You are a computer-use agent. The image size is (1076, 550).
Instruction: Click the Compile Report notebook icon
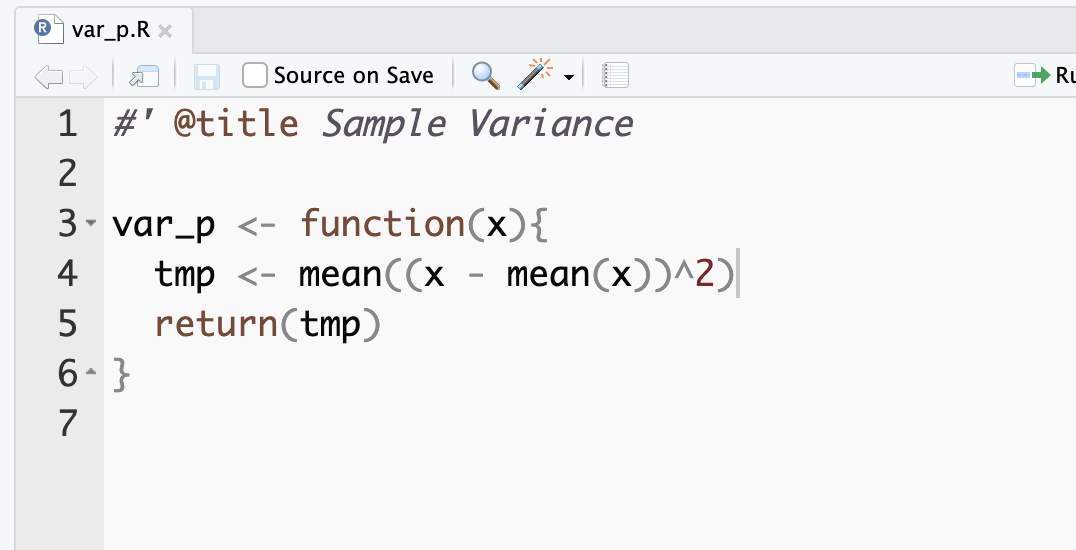[615, 76]
